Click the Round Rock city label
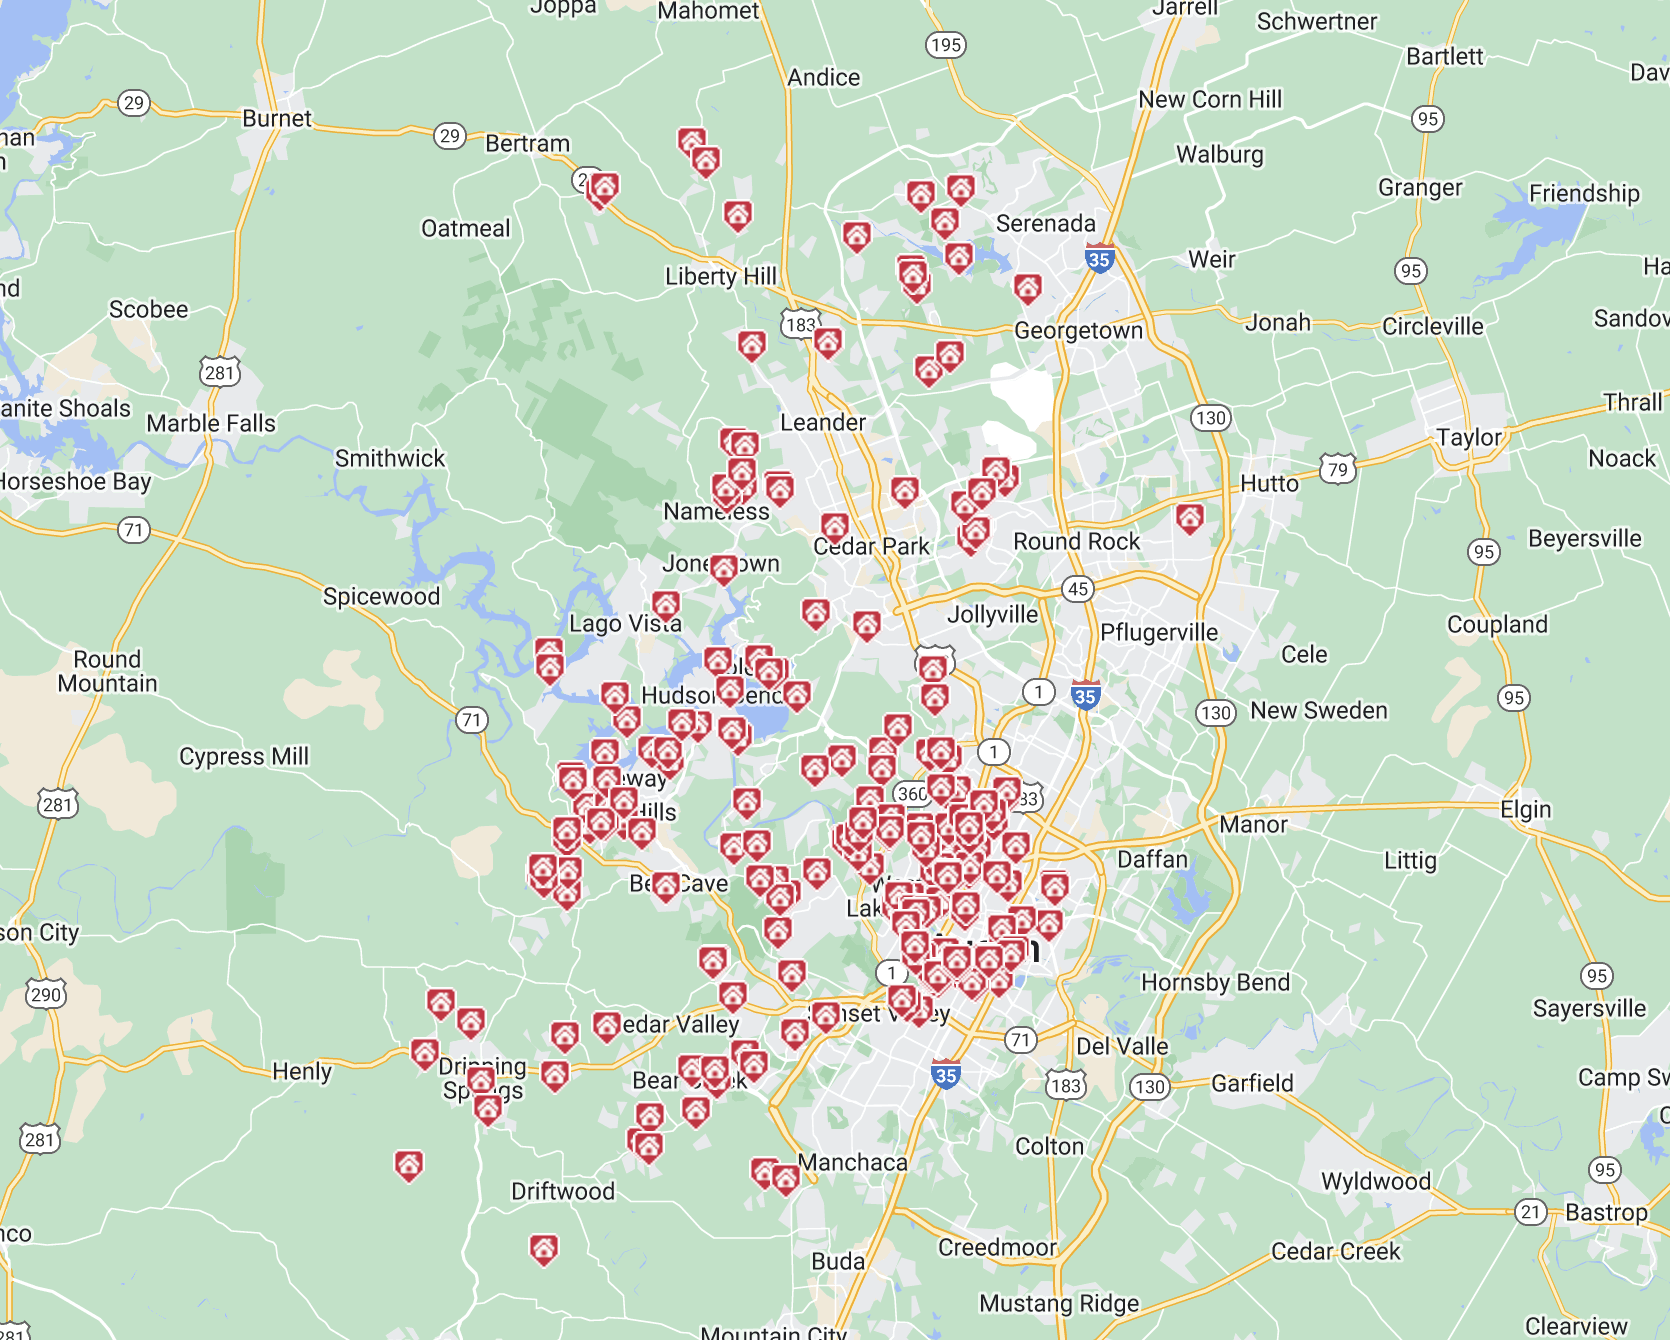1670x1340 pixels. [x=1076, y=541]
